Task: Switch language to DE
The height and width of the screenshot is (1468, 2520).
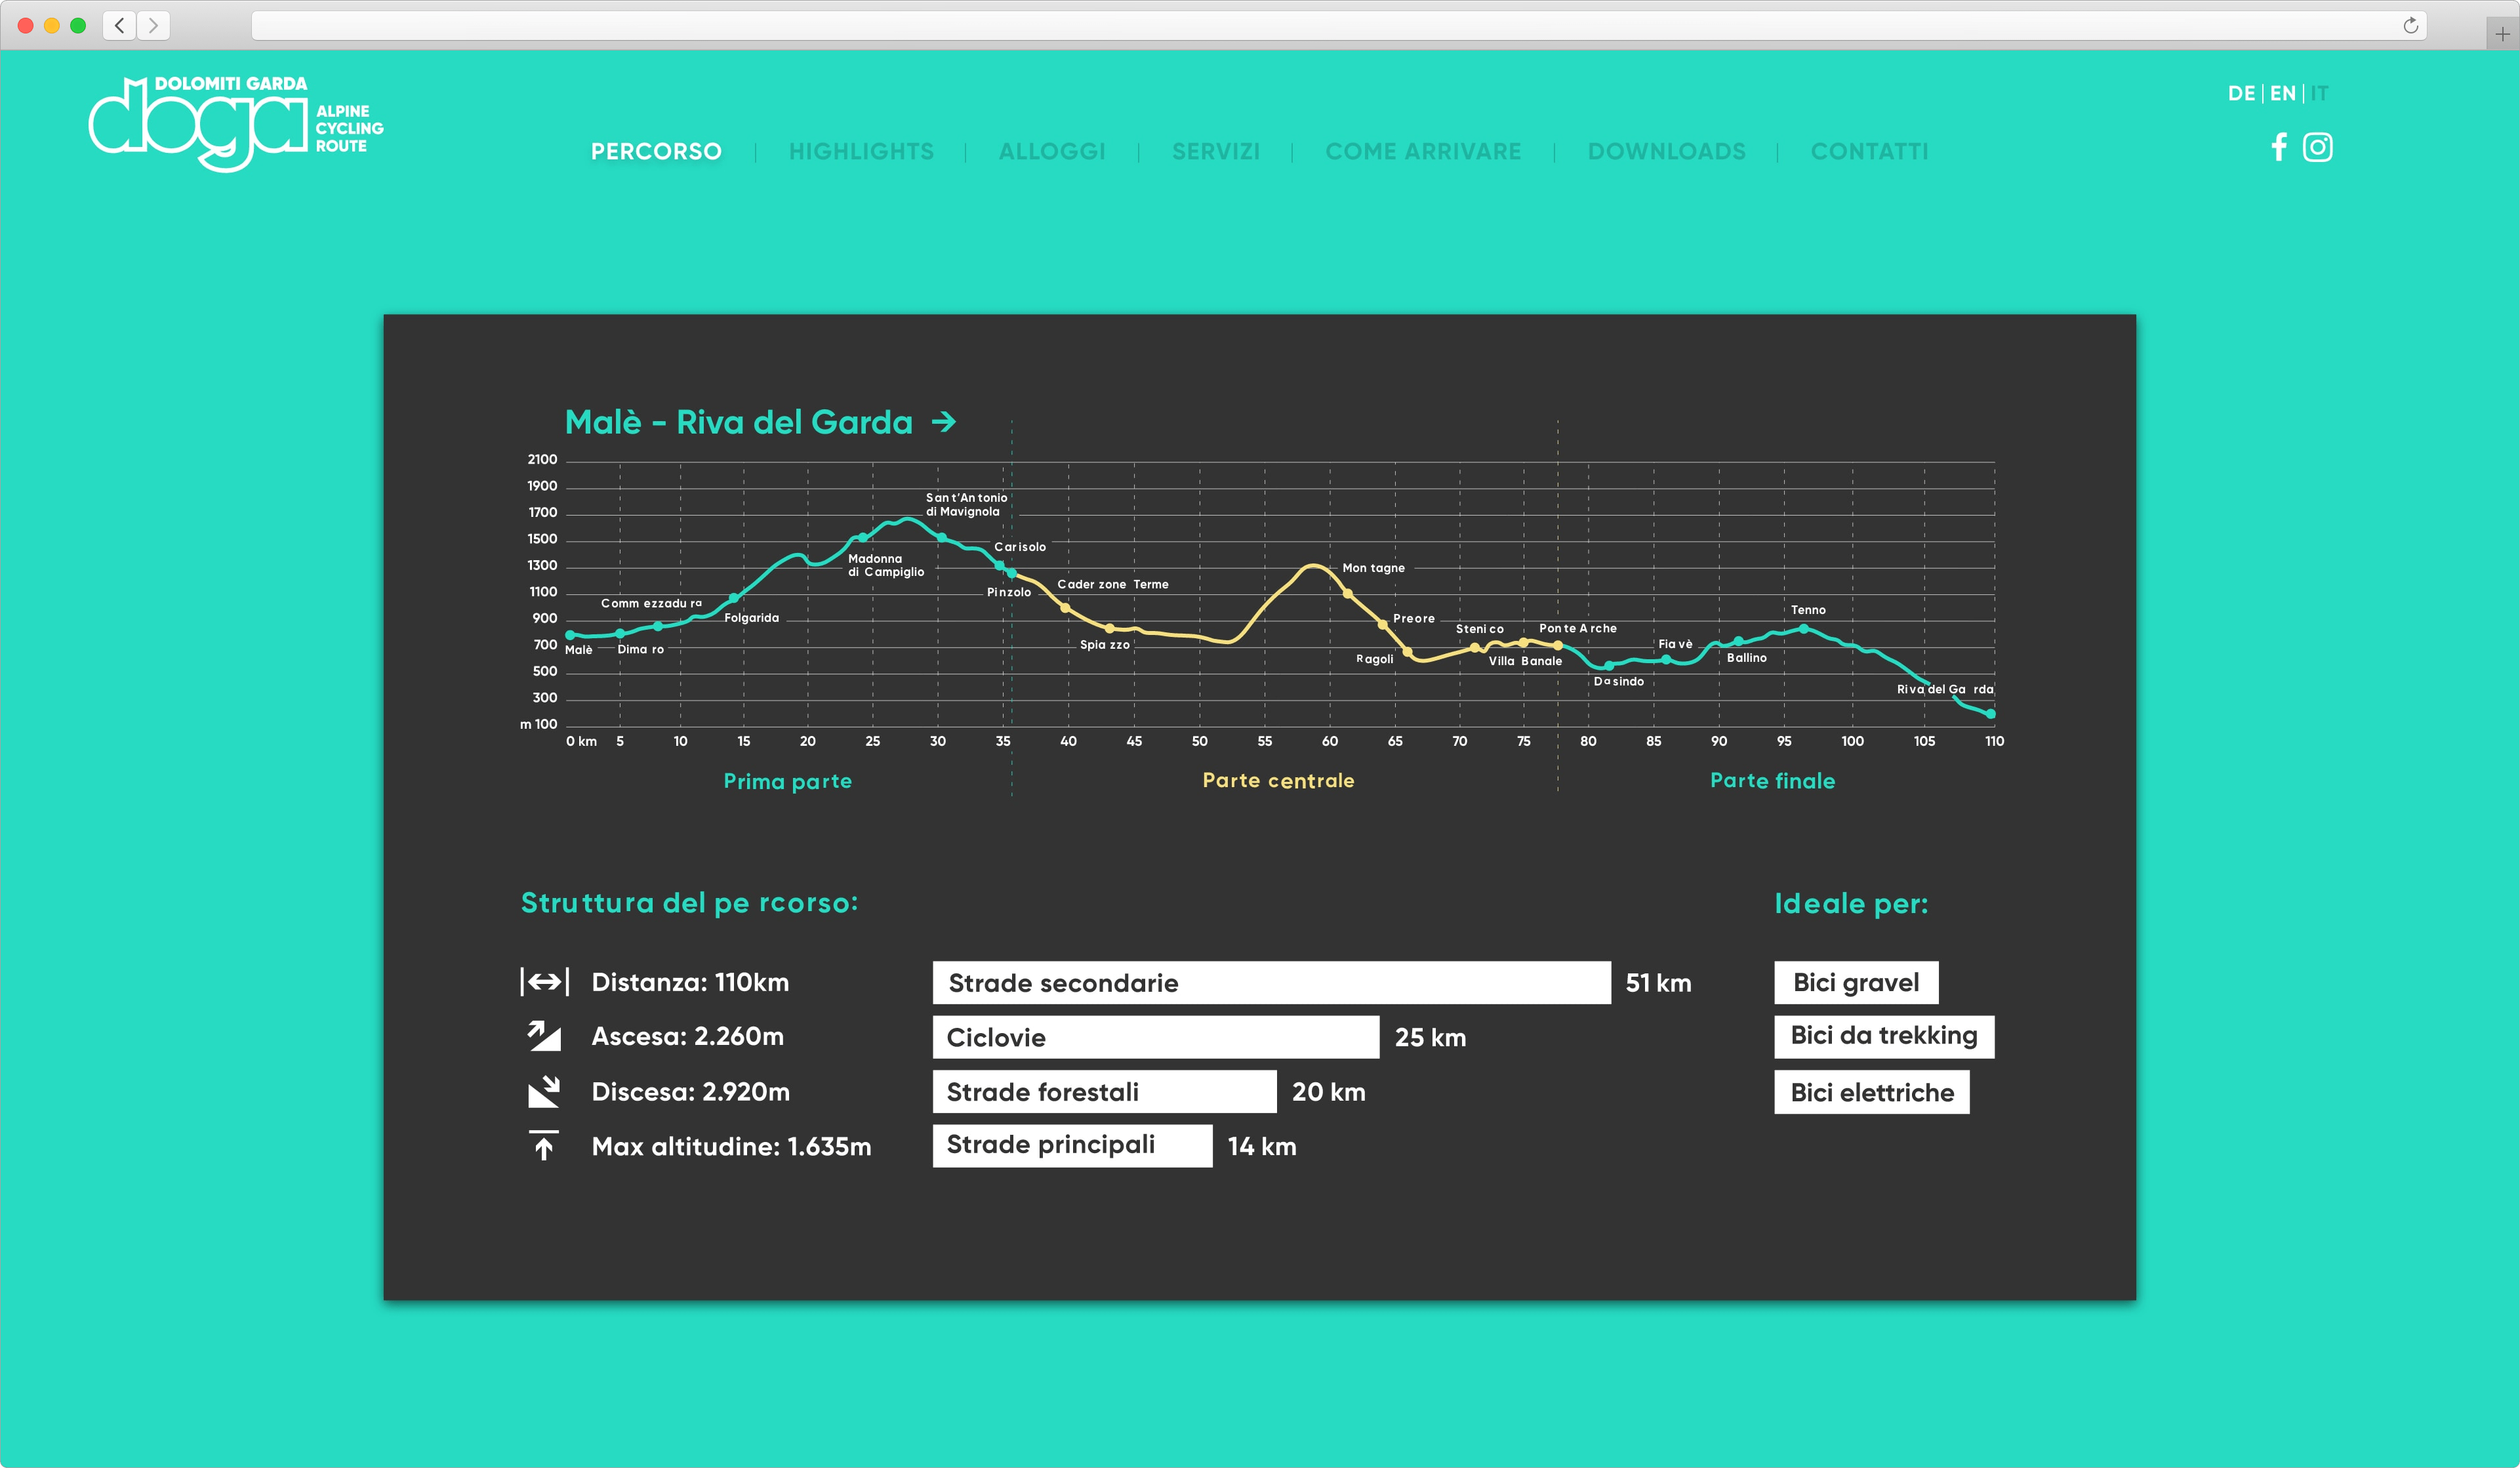Action: click(2241, 93)
